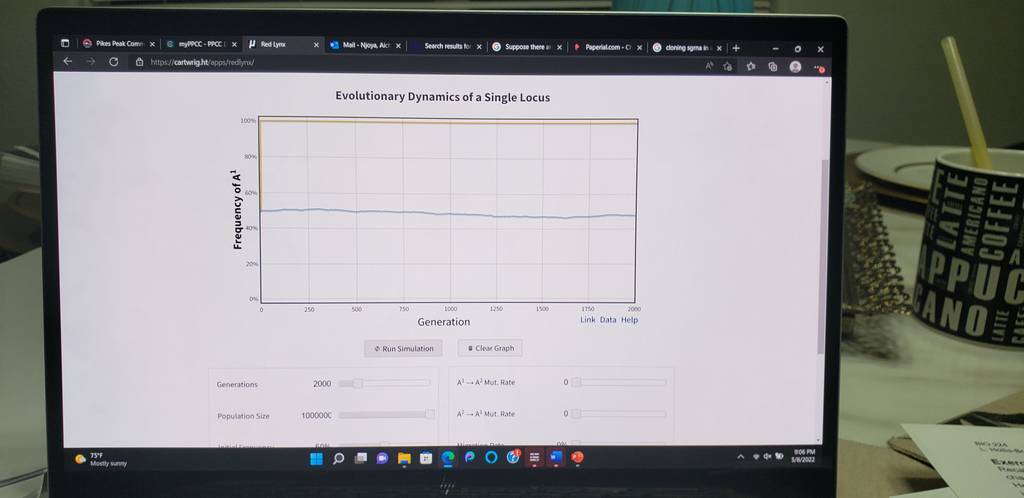Open the network and volume quick settings
The image size is (1024, 498).
pyautogui.click(x=768, y=456)
